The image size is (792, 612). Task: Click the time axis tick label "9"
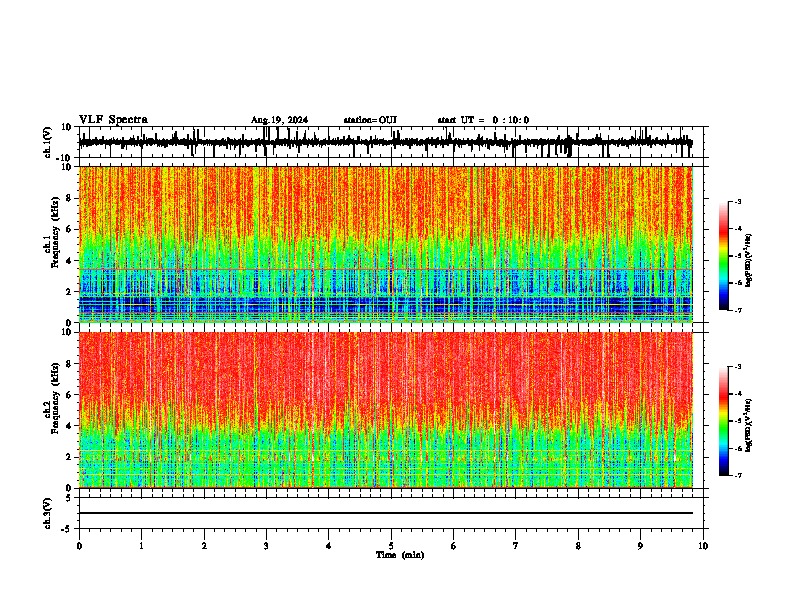click(x=640, y=546)
